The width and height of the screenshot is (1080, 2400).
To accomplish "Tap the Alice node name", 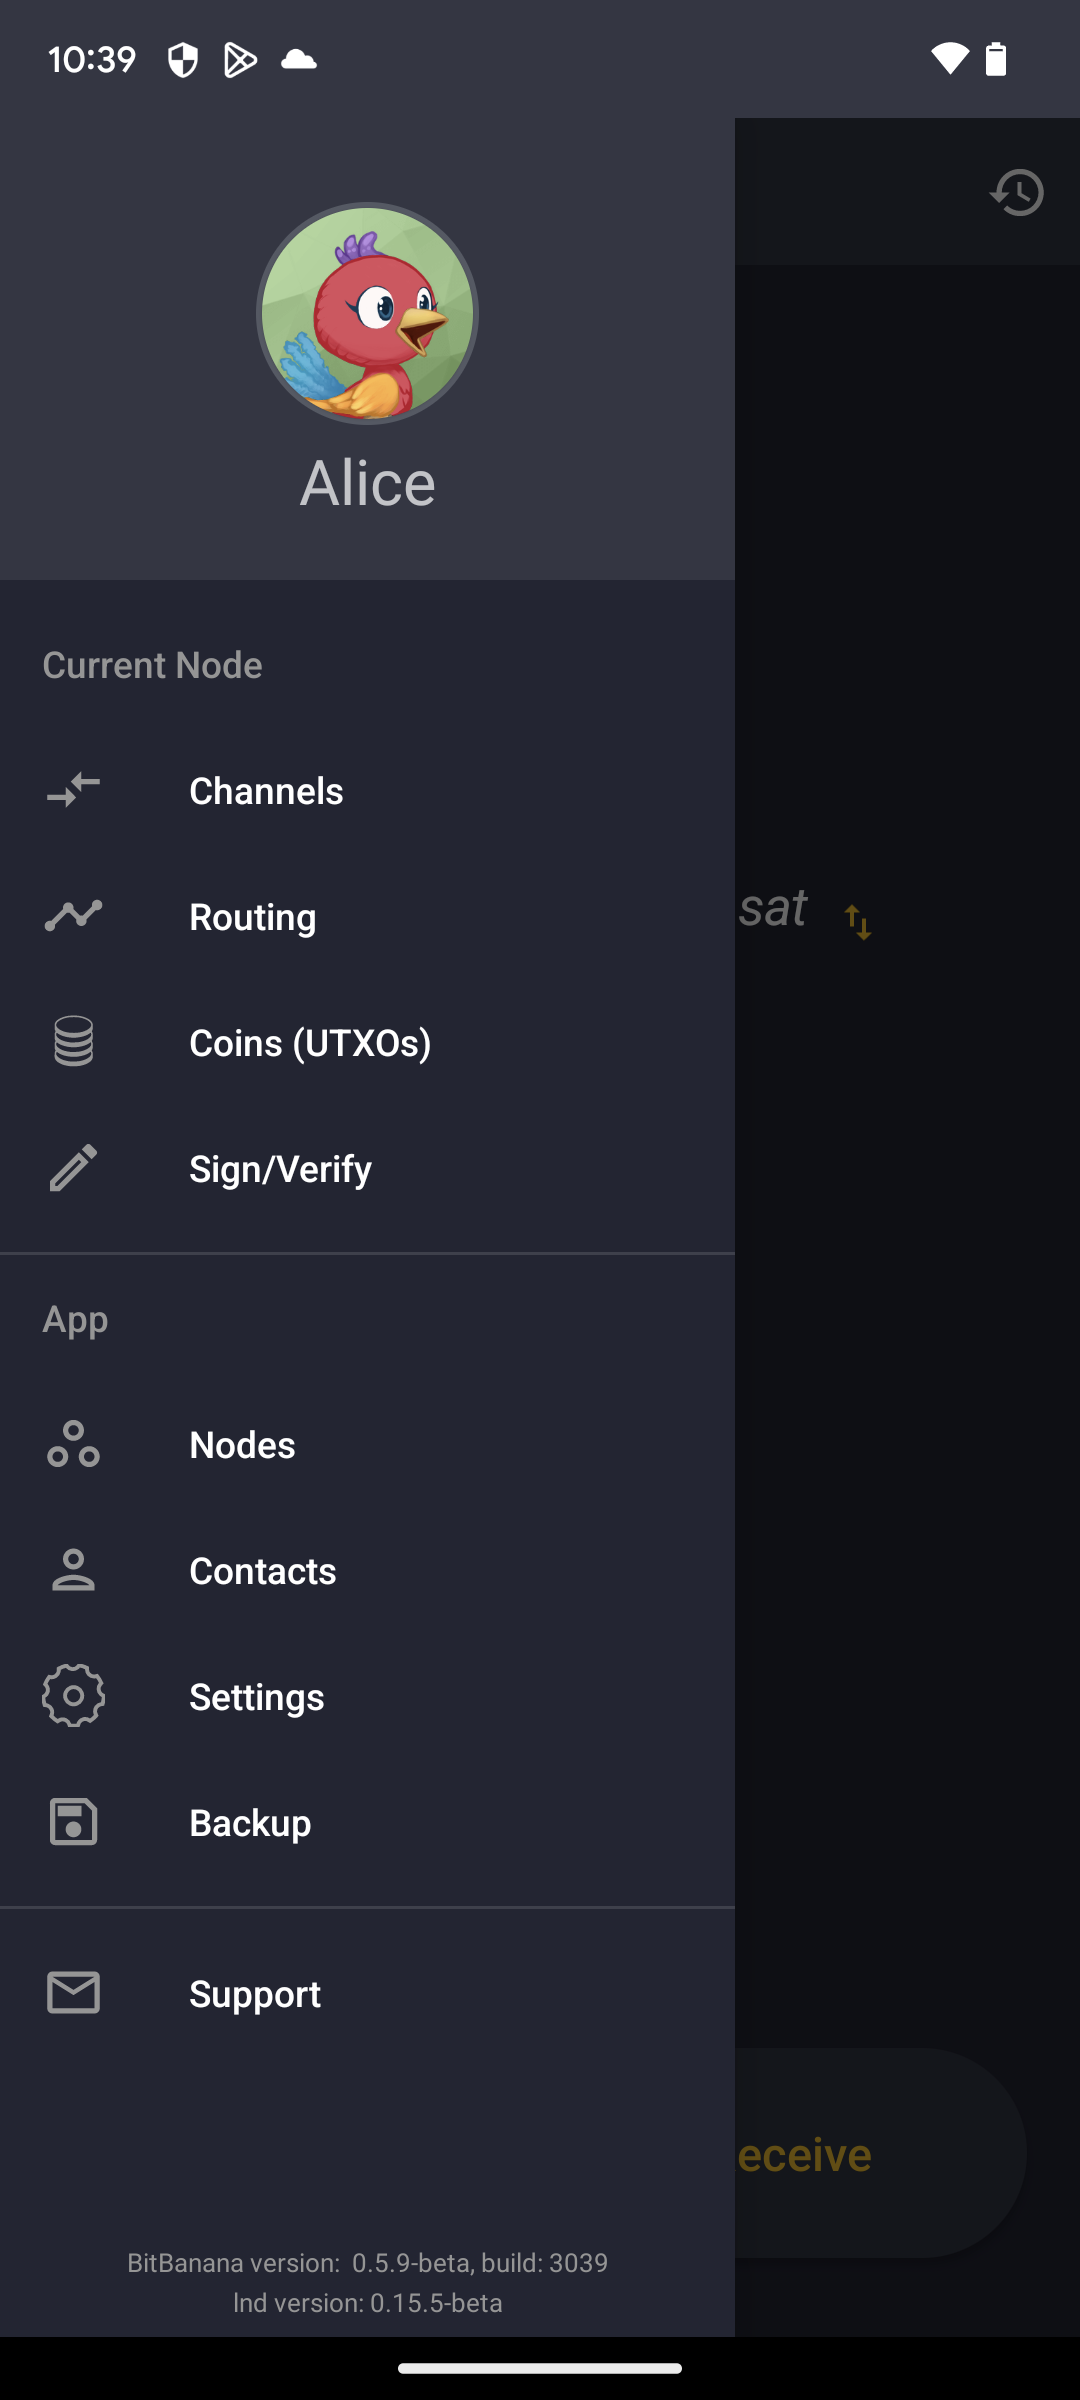I will coord(367,484).
